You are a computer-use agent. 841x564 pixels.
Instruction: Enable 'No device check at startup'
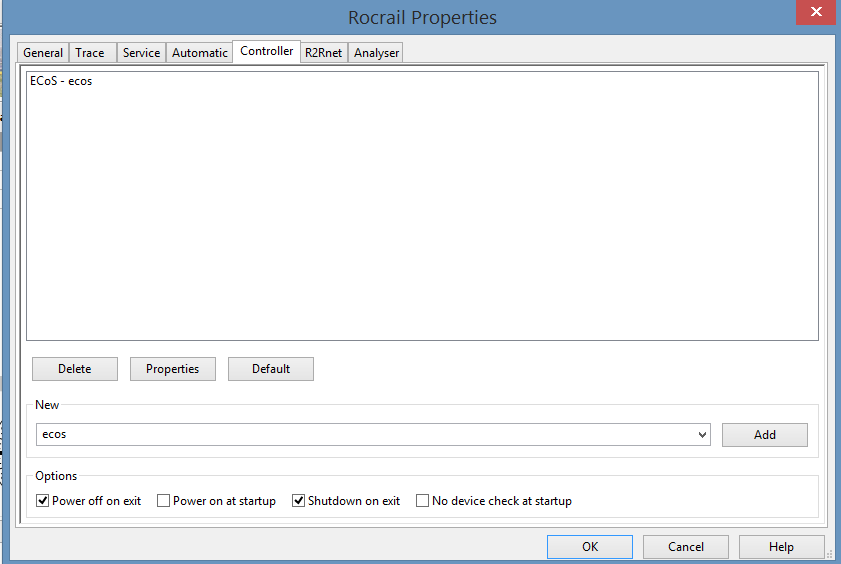[x=423, y=501]
